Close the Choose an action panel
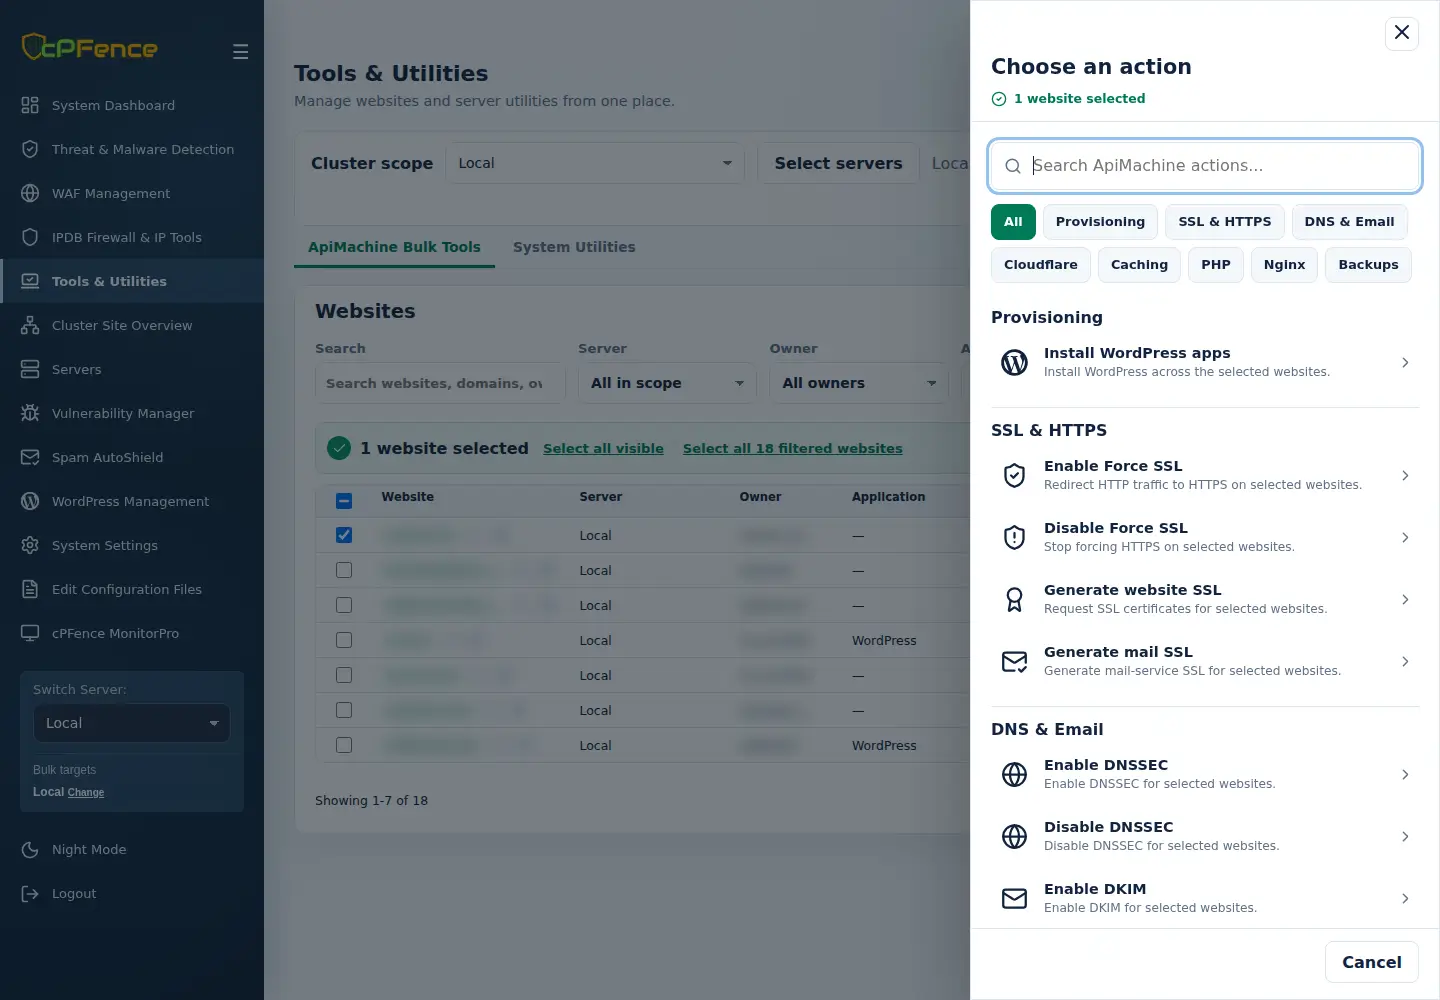Image resolution: width=1440 pixels, height=1000 pixels. (x=1402, y=33)
